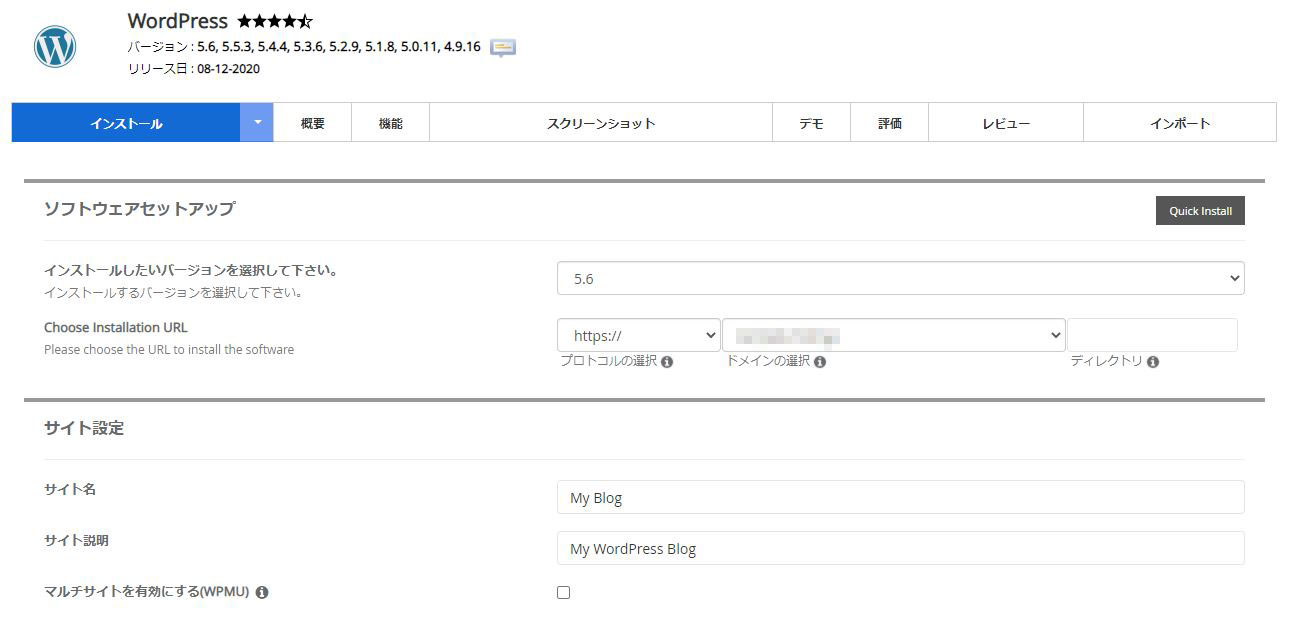Switch to the 概要 tab

tap(313, 123)
